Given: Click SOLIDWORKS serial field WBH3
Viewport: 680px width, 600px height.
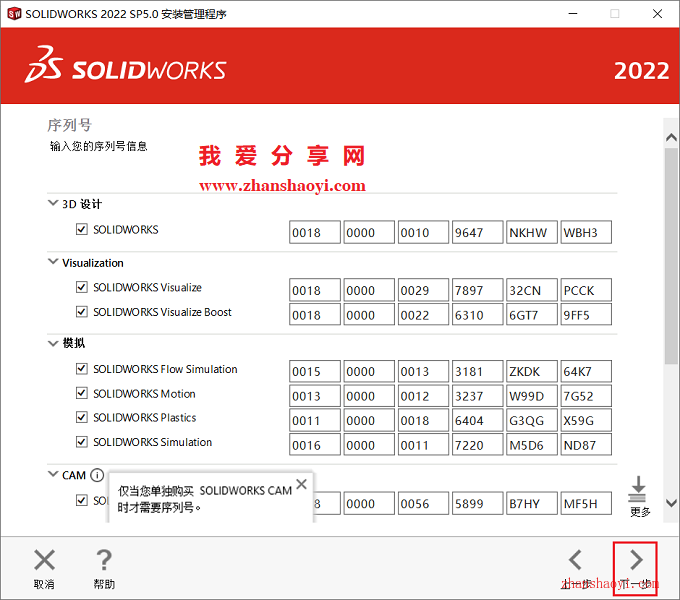Looking at the screenshot, I should (x=586, y=232).
